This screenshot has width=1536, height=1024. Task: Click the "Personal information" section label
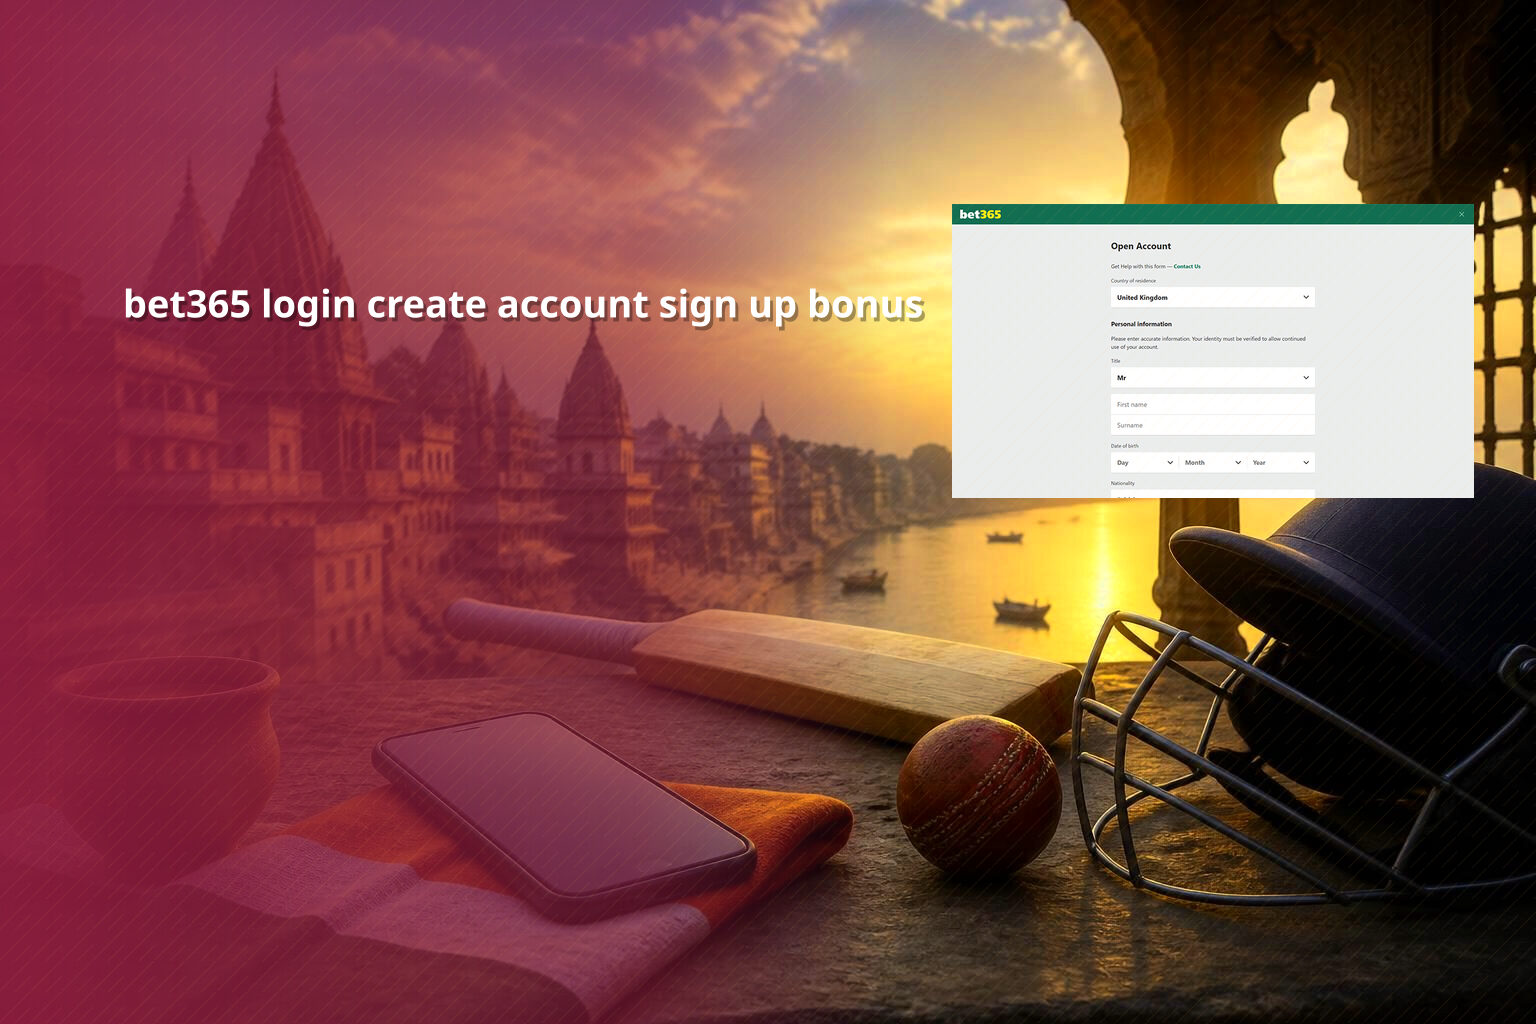coord(1141,324)
